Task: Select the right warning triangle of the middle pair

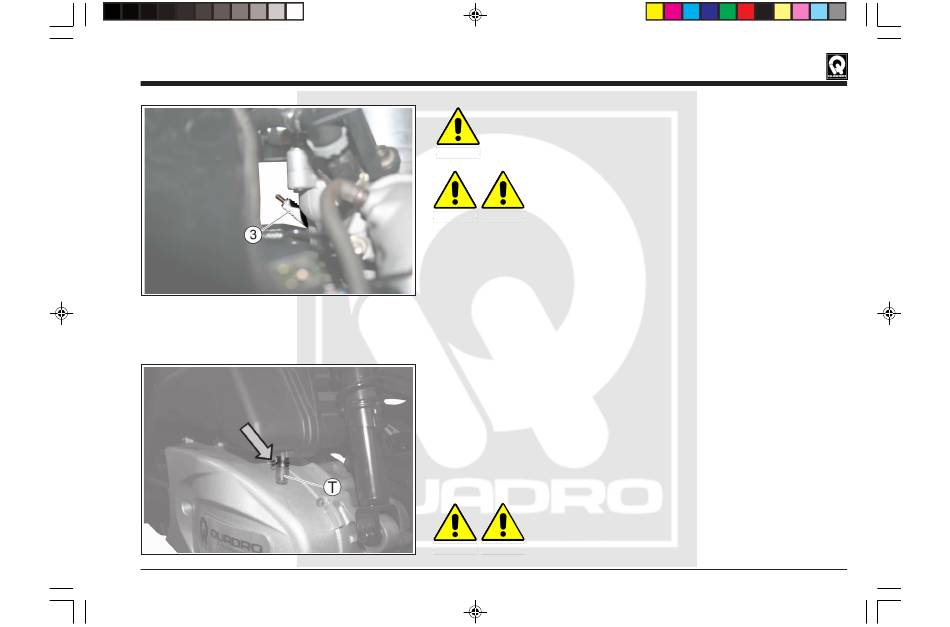Action: pyautogui.click(x=503, y=190)
